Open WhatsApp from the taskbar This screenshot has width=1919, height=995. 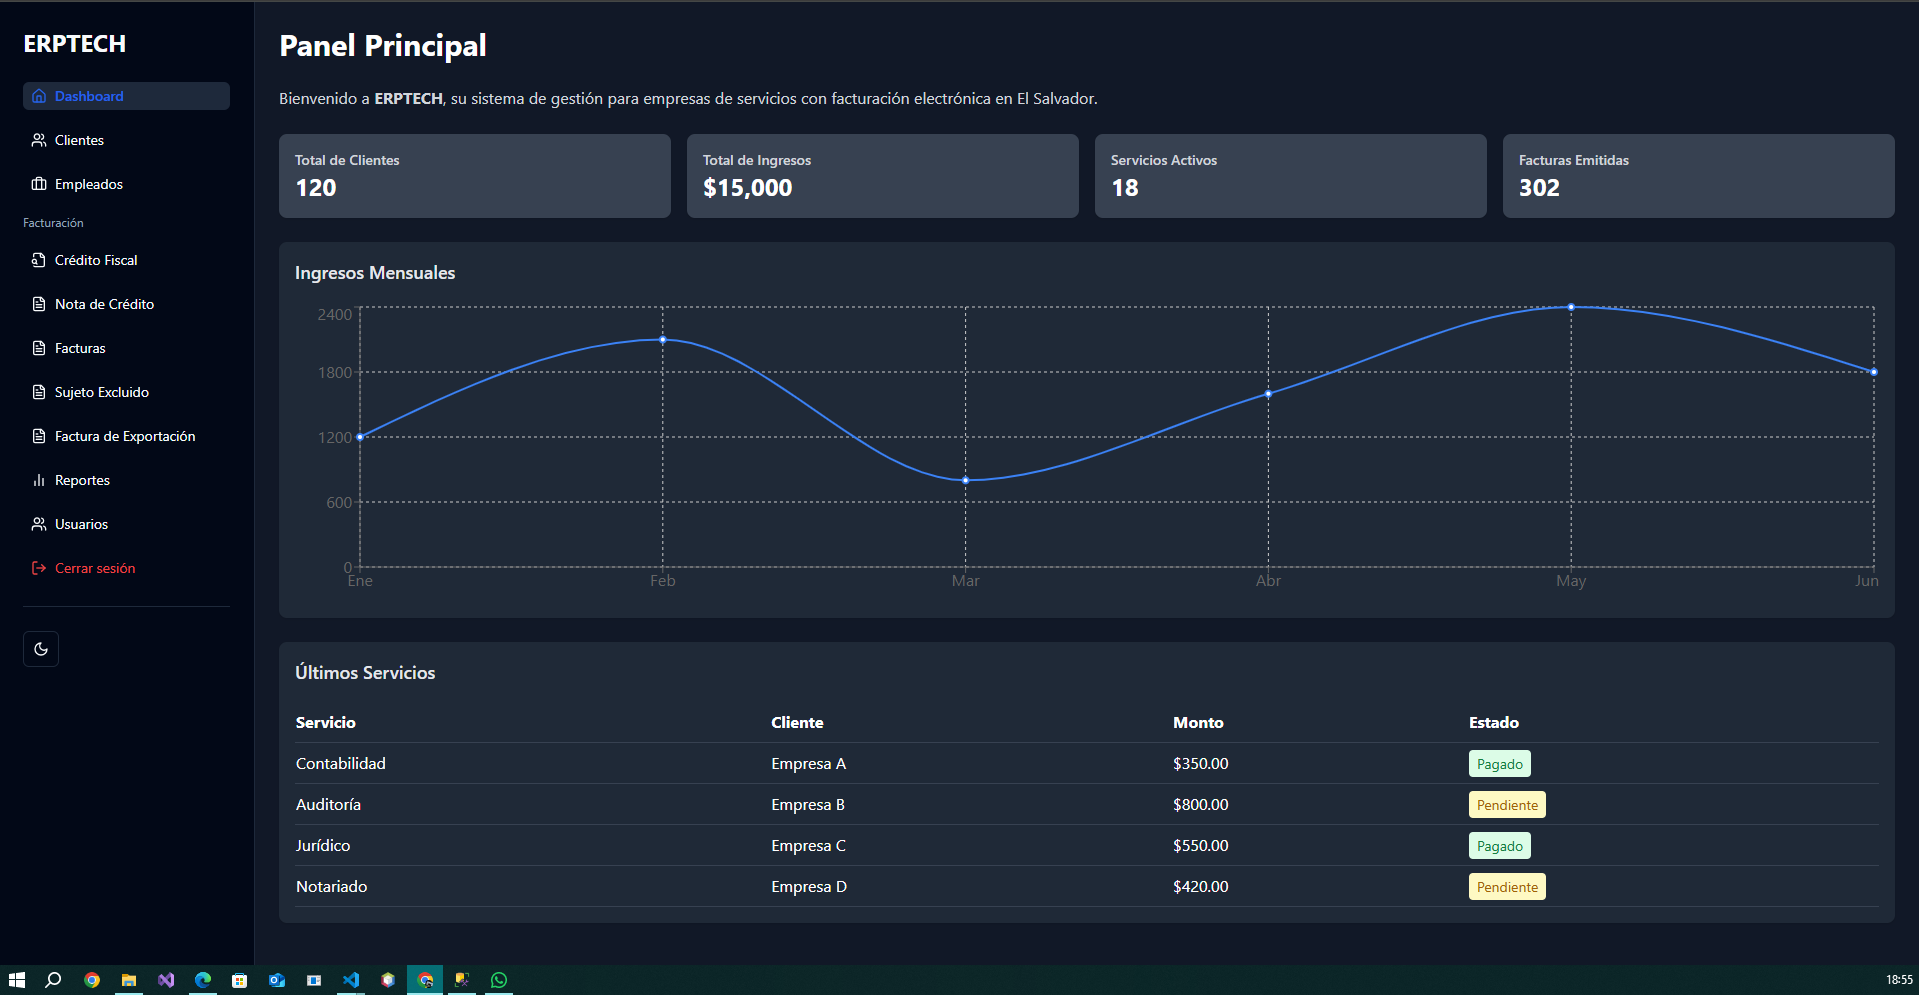coord(499,980)
